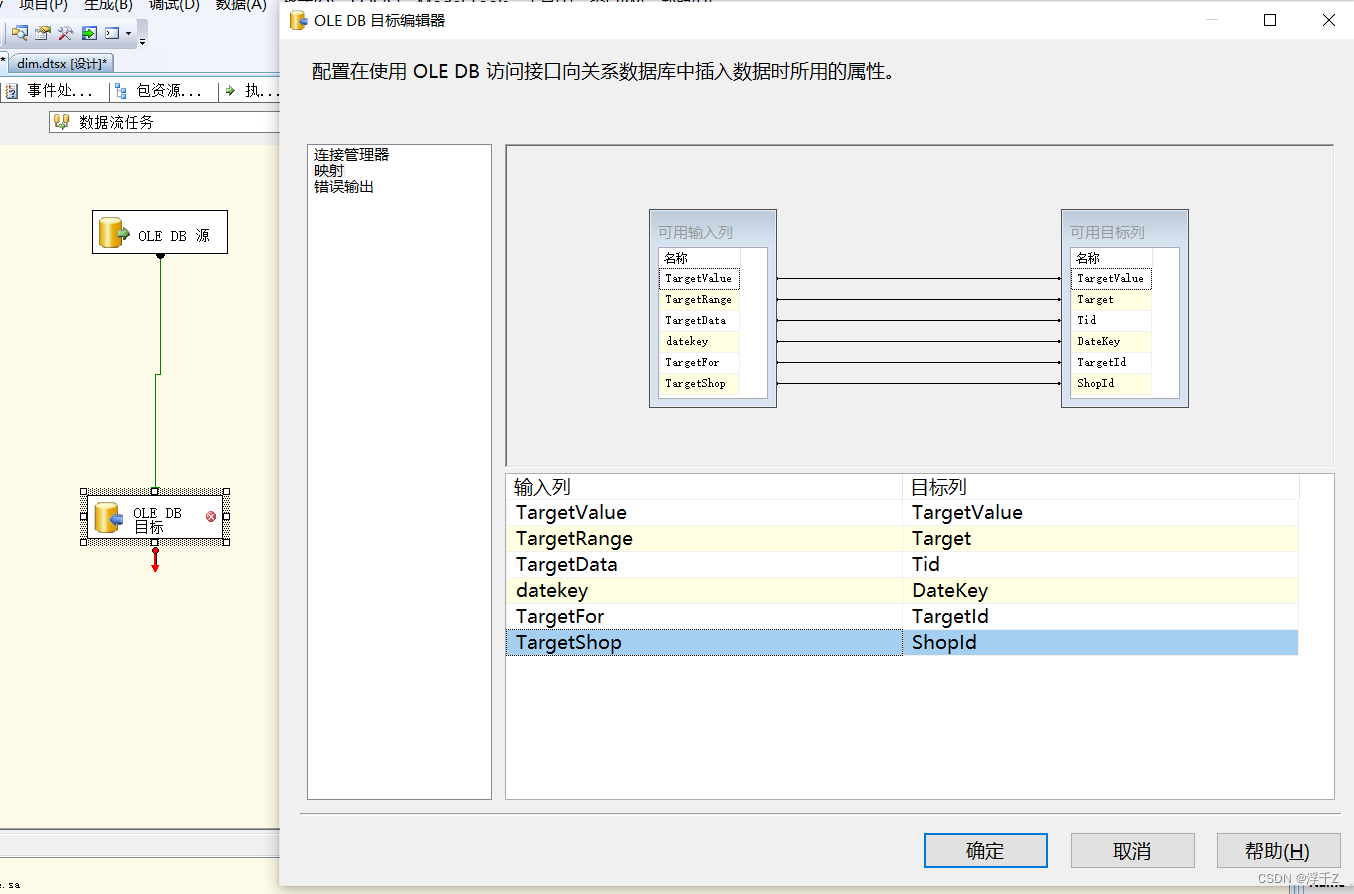This screenshot has height=894, width=1354.
Task: Click Tid in 可用目标列 box
Action: coord(1111,321)
